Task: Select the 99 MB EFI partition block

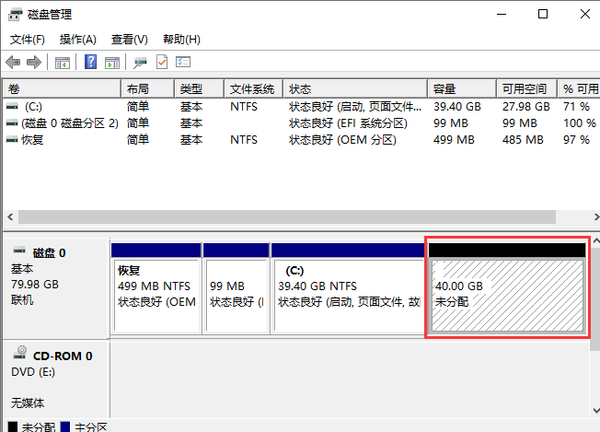Action: pyautogui.click(x=234, y=295)
